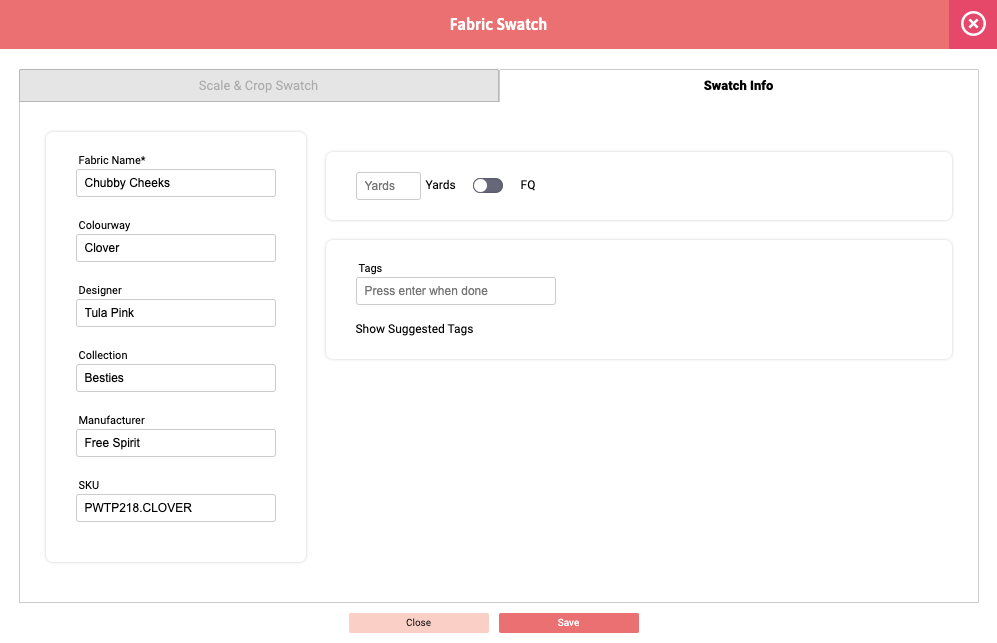Click the Yards quantity input box
The height and width of the screenshot is (643, 997).
tap(388, 186)
